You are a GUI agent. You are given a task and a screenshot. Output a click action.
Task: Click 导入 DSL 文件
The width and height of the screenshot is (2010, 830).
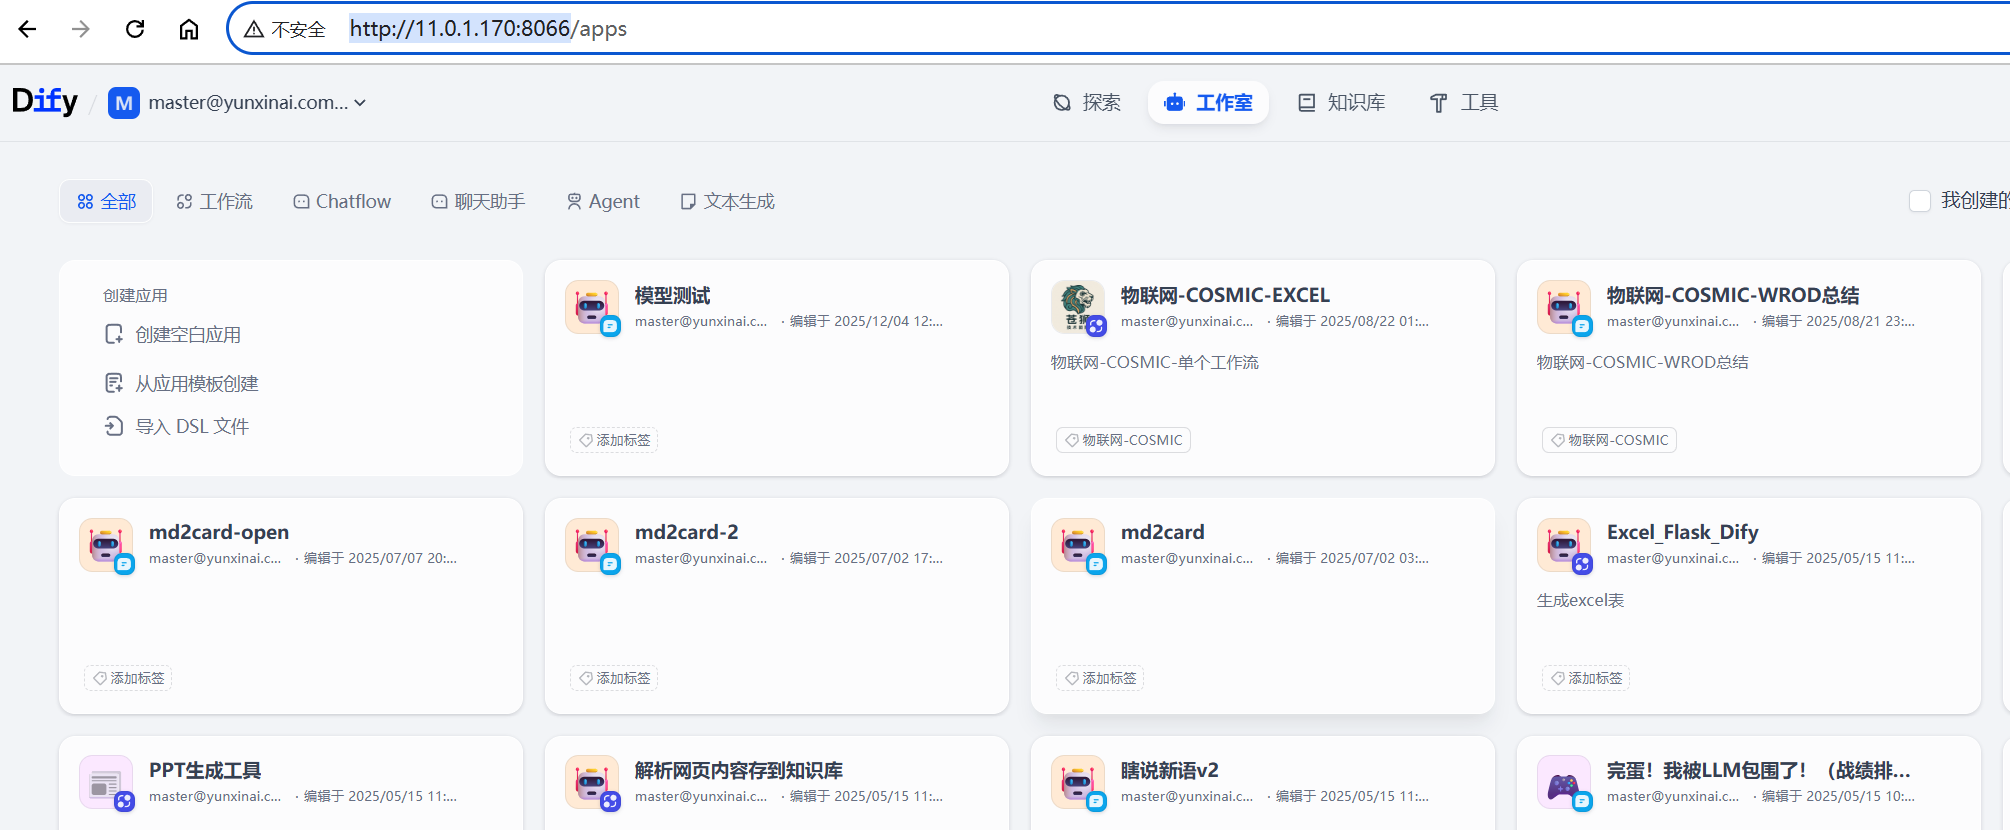192,426
